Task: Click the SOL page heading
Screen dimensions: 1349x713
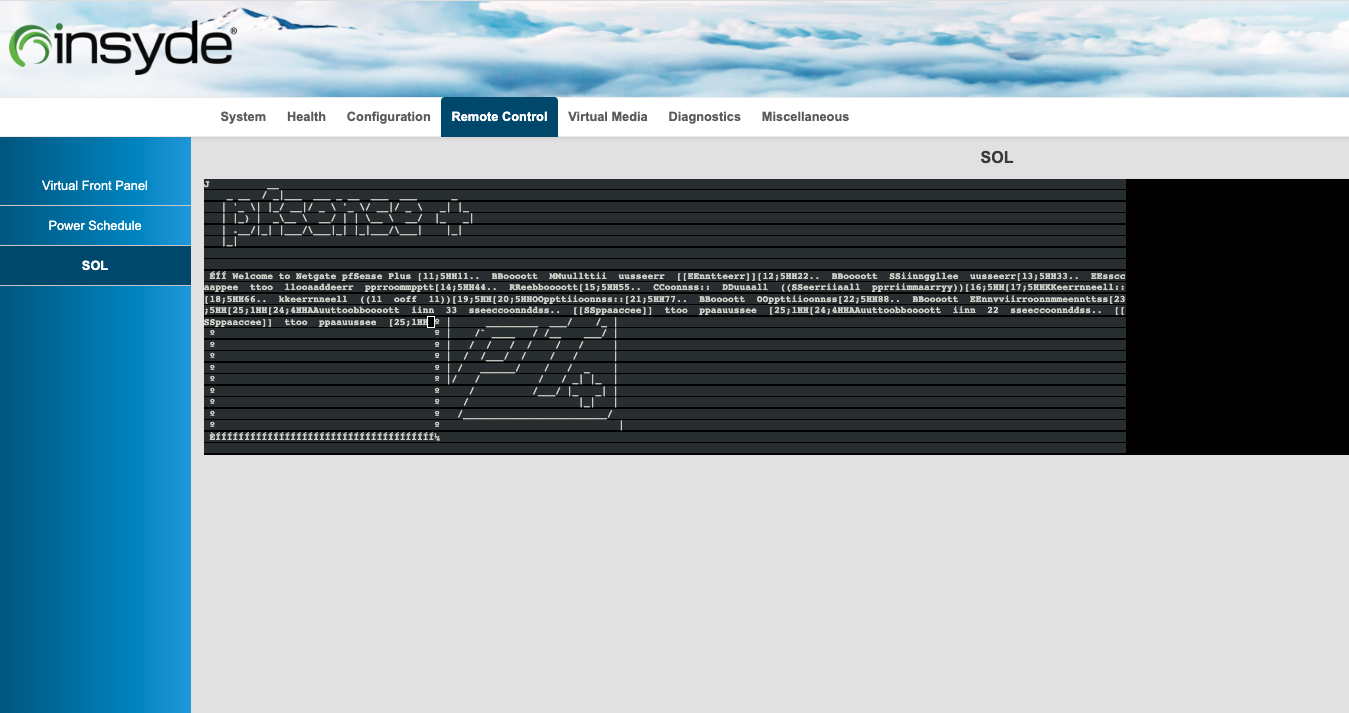Action: pos(996,158)
